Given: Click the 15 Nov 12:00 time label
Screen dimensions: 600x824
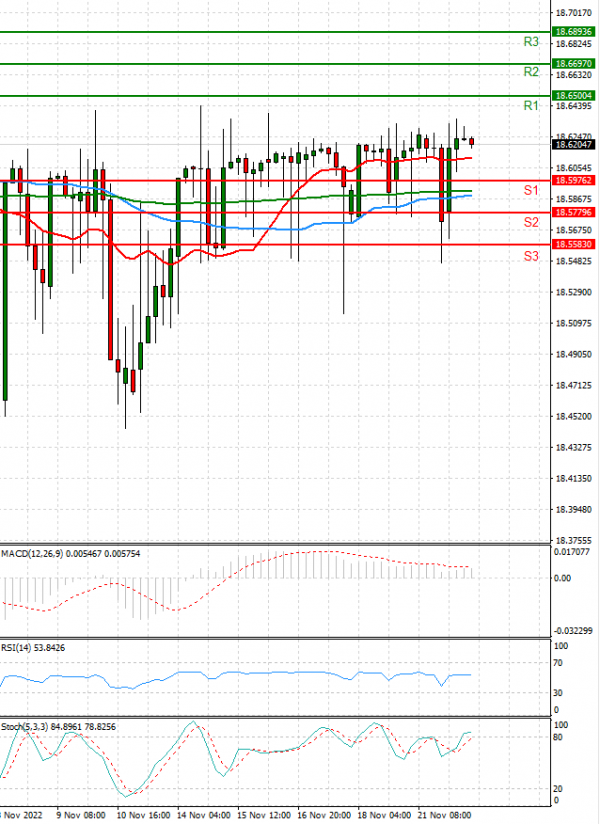Looking at the screenshot, I should (x=264, y=815).
